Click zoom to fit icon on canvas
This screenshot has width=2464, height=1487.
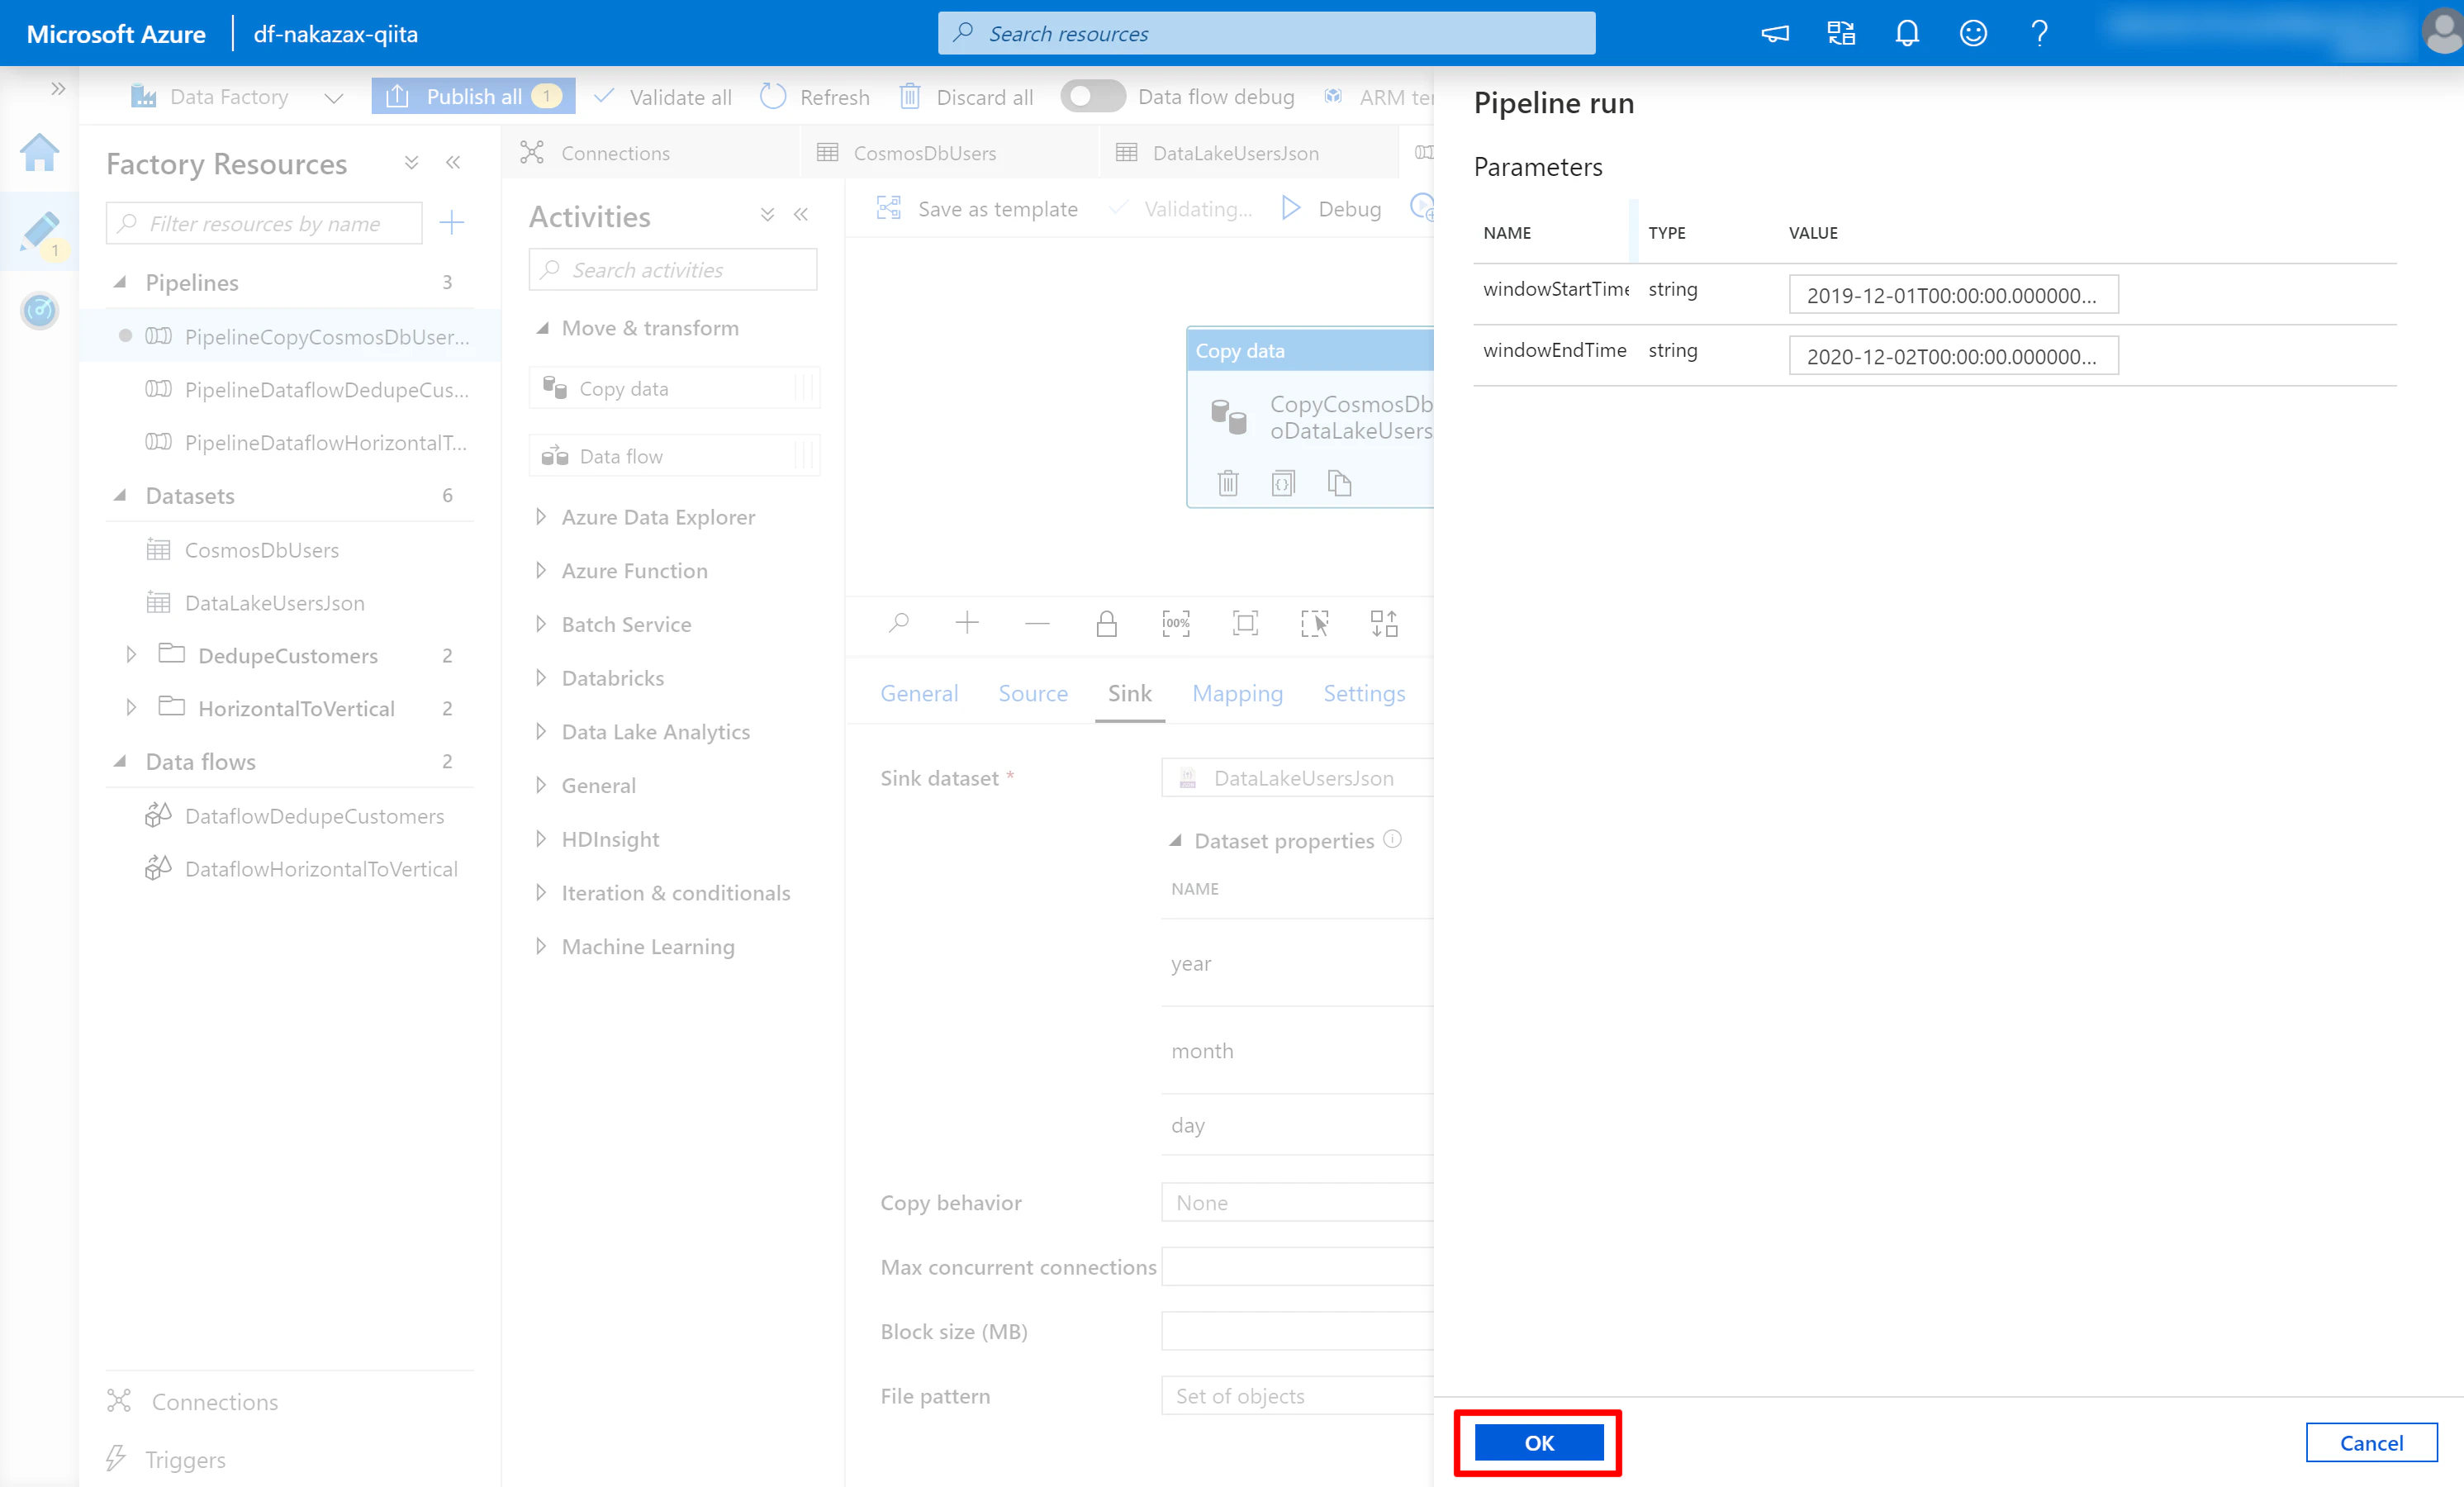pyautogui.click(x=1245, y=624)
